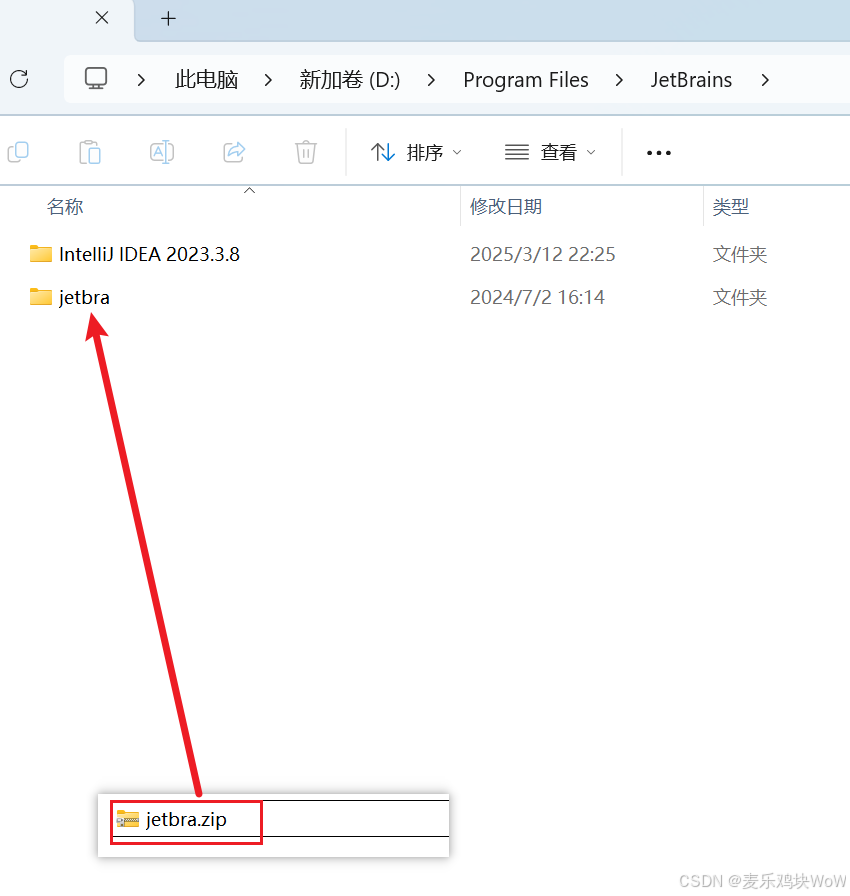
Task: Click the paste clipboard icon
Action: click(x=90, y=152)
